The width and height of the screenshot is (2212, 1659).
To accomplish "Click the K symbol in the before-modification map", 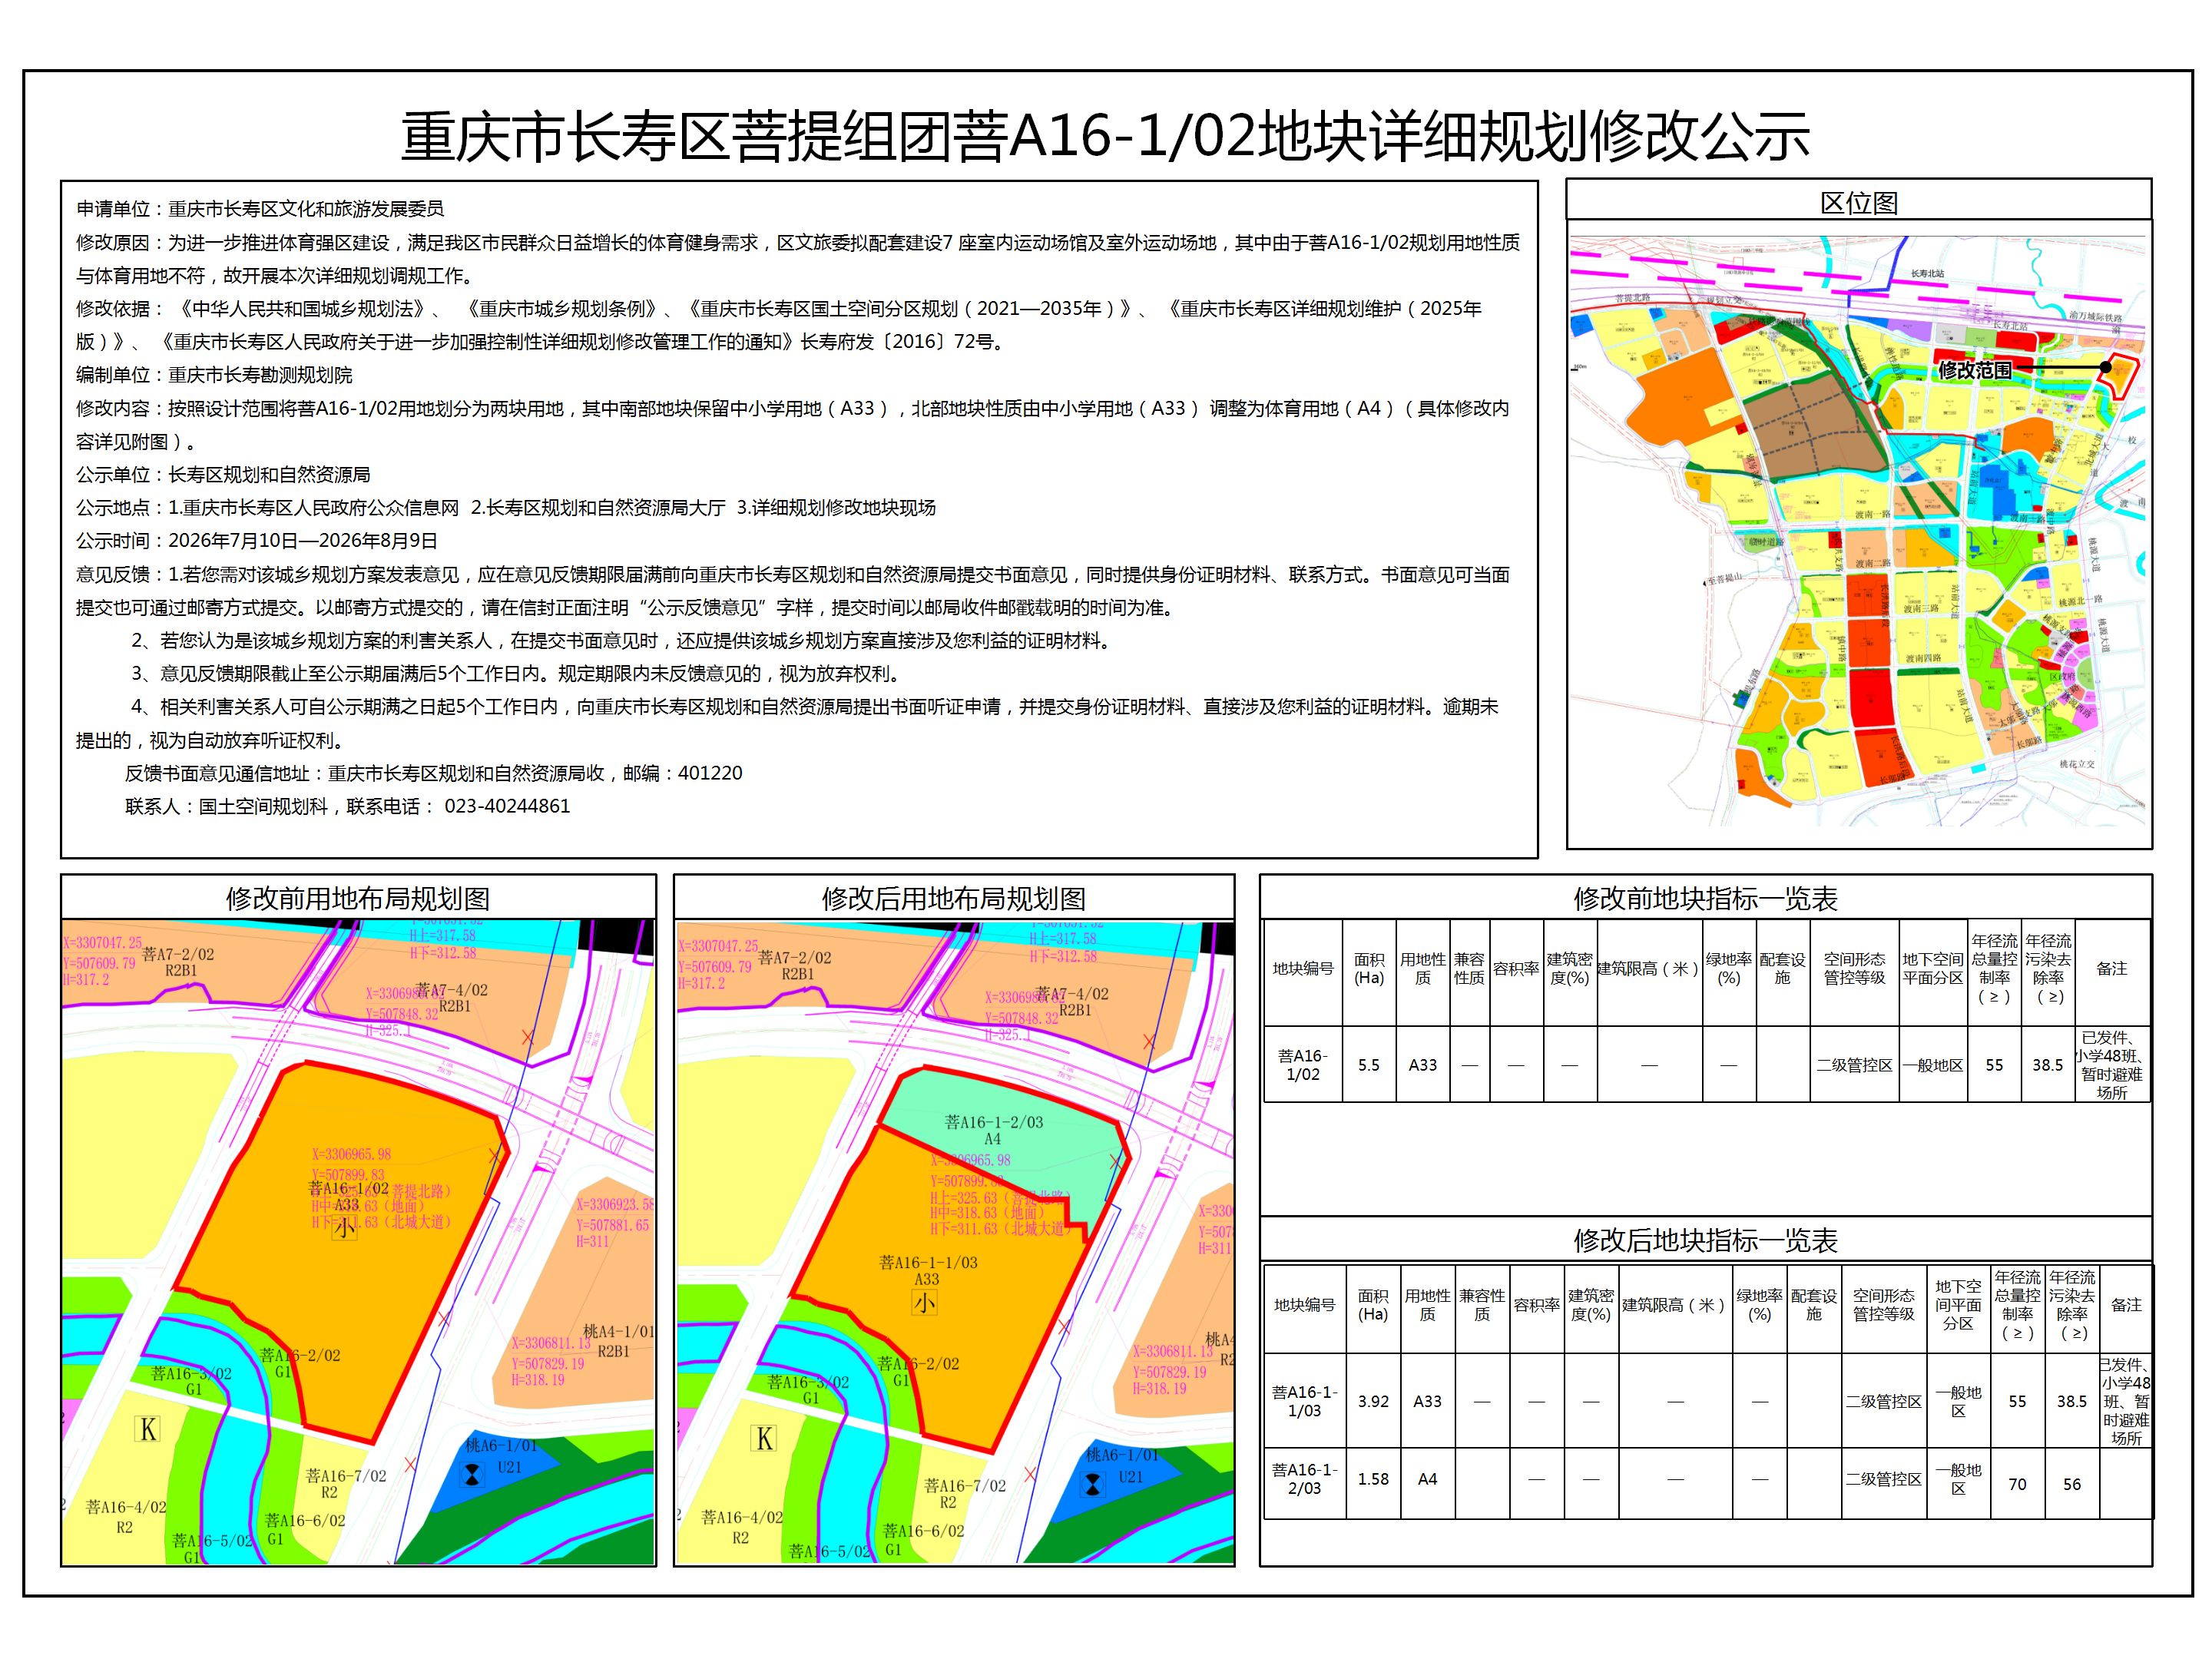I will (148, 1430).
